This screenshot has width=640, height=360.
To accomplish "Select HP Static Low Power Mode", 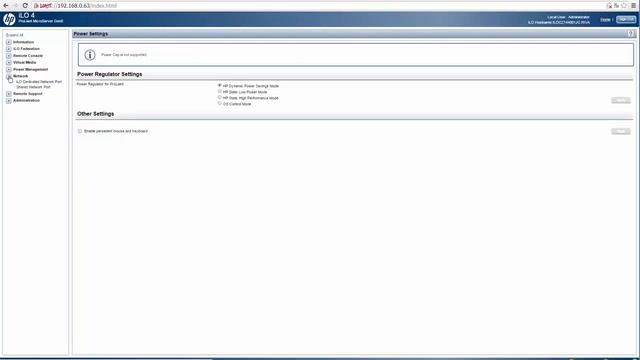I will (220, 92).
